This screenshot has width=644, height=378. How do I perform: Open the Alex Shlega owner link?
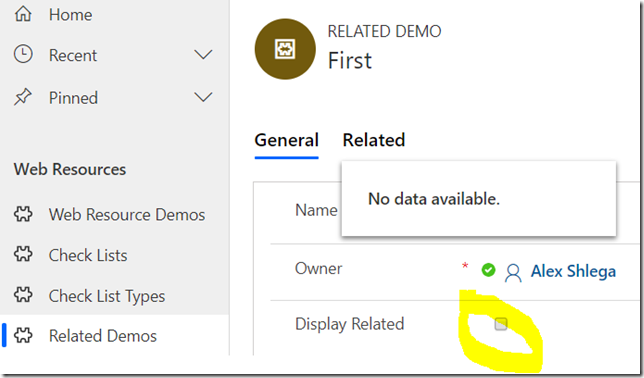coord(573,271)
